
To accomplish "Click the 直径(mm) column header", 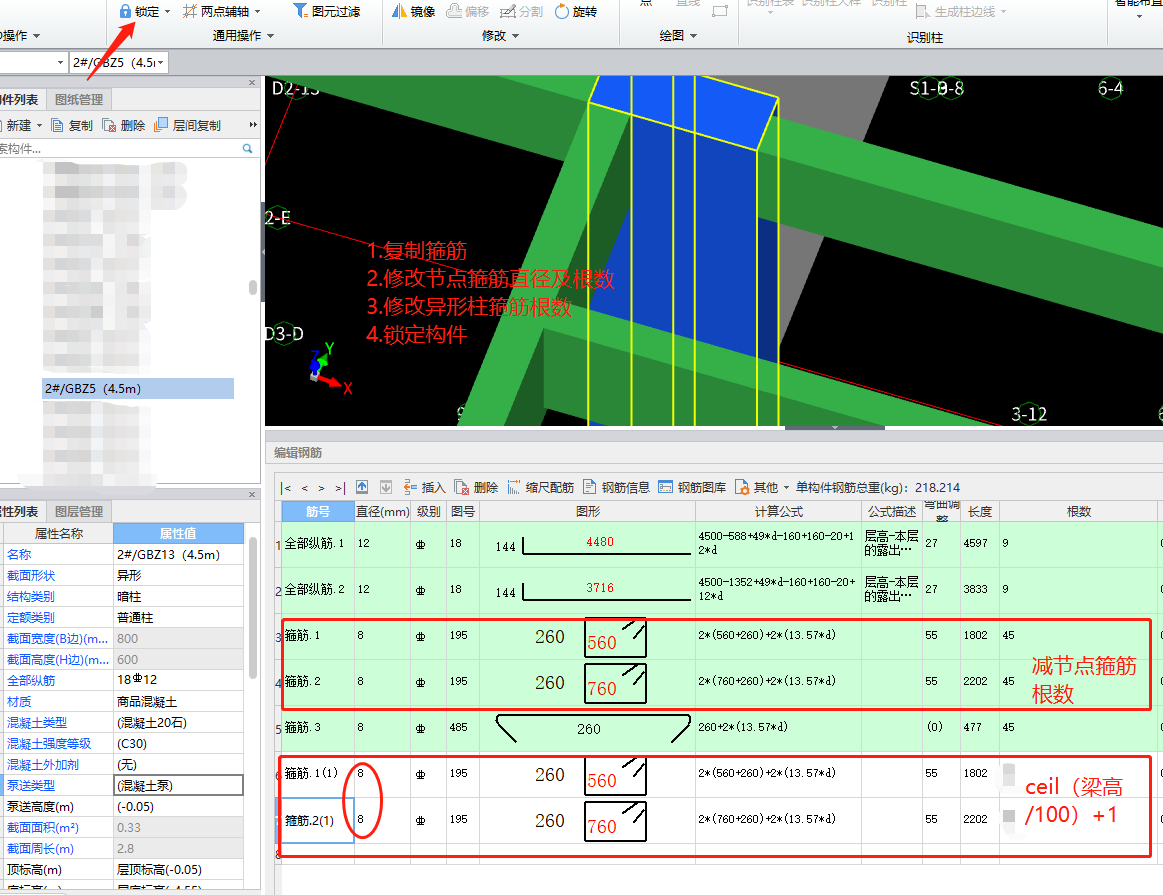I will [382, 511].
